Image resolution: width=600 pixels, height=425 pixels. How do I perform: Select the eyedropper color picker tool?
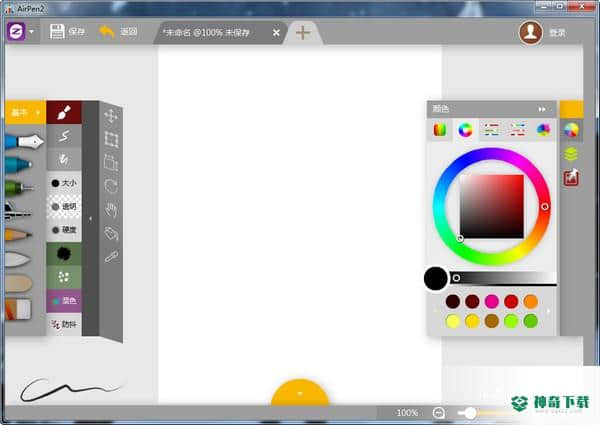point(111,257)
